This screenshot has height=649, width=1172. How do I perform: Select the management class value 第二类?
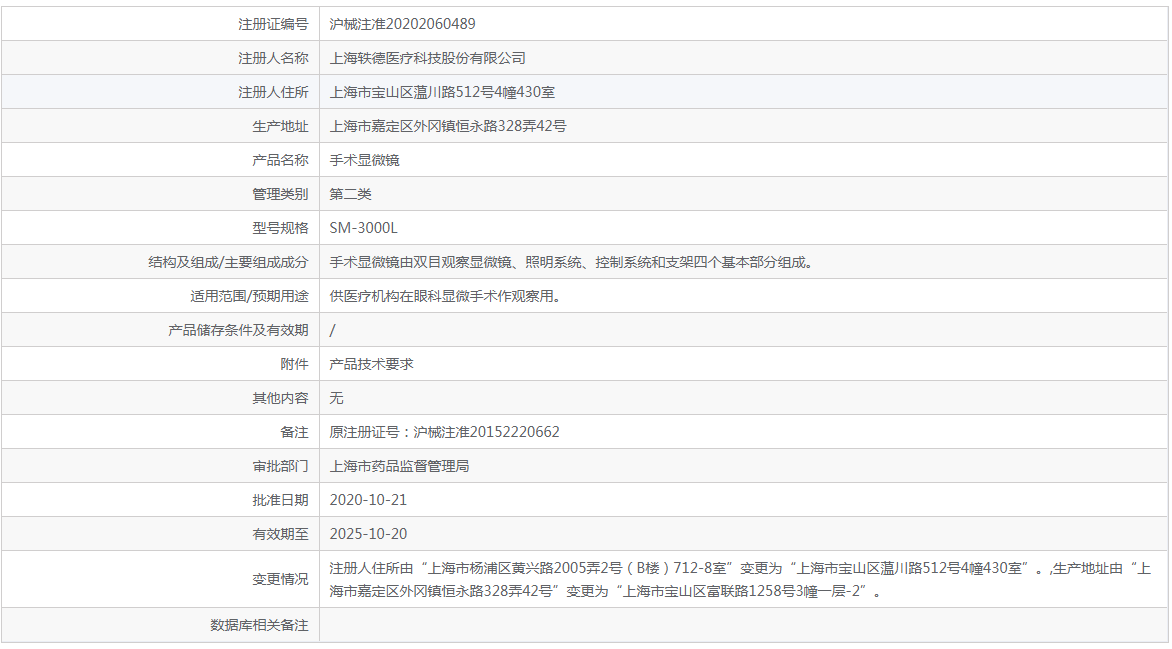coord(351,194)
